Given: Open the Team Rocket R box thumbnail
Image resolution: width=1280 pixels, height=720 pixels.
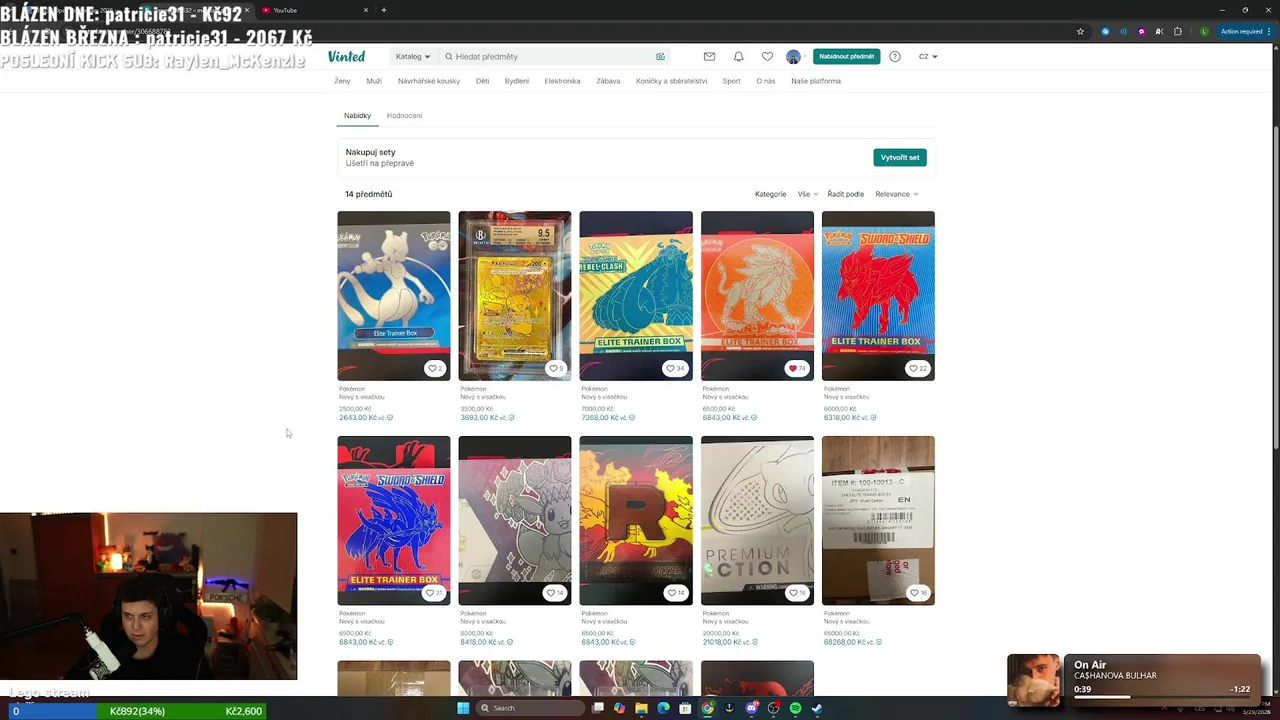Looking at the screenshot, I should click(x=636, y=520).
